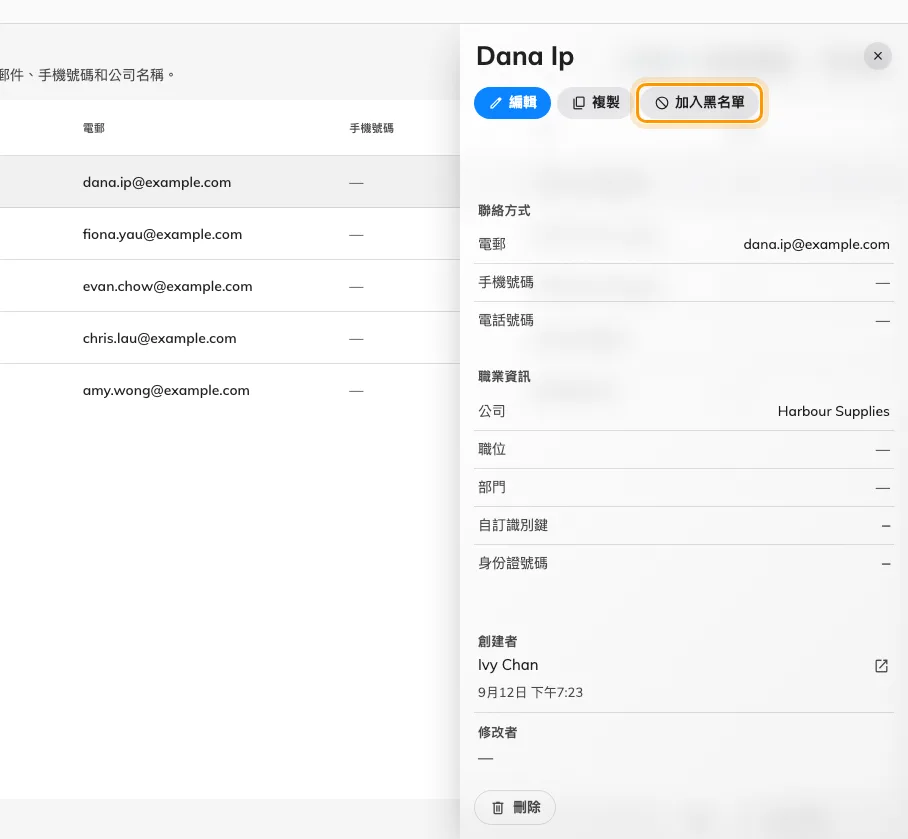The width and height of the screenshot is (908, 839).
Task: Select the chris.lau@example.com row
Action: tap(230, 338)
